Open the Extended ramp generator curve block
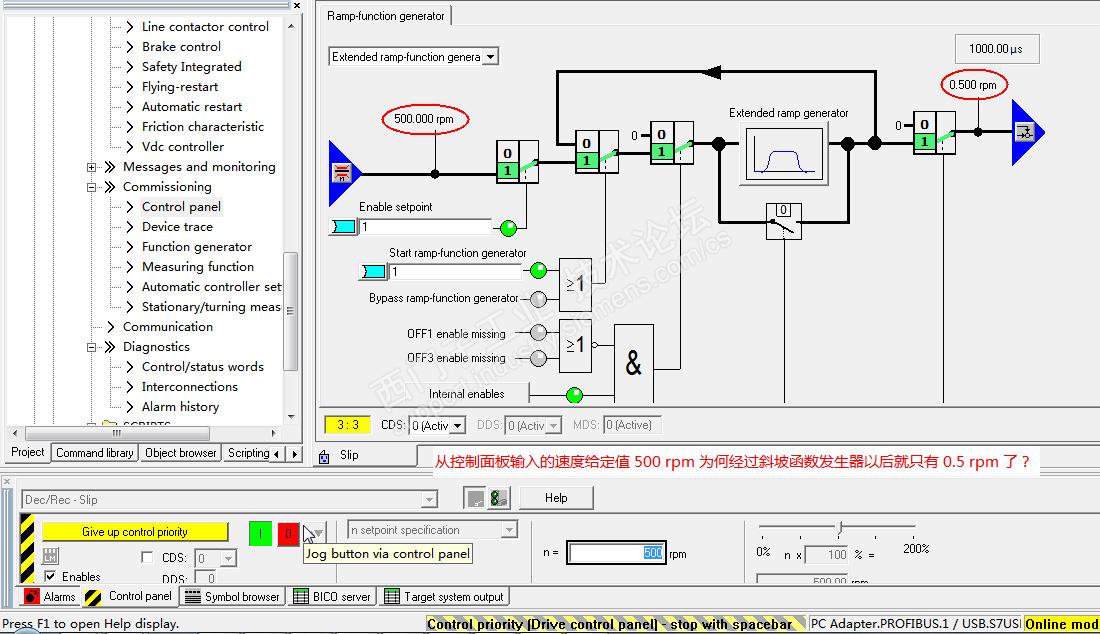Viewport: 1100px width, 634px height. pos(784,154)
